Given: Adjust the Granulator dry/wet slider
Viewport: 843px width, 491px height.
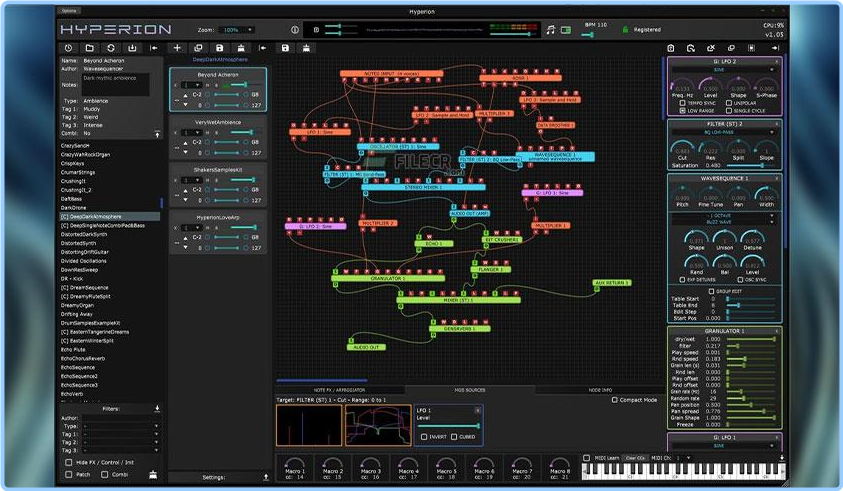Looking at the screenshot, I should pyautogui.click(x=751, y=339).
